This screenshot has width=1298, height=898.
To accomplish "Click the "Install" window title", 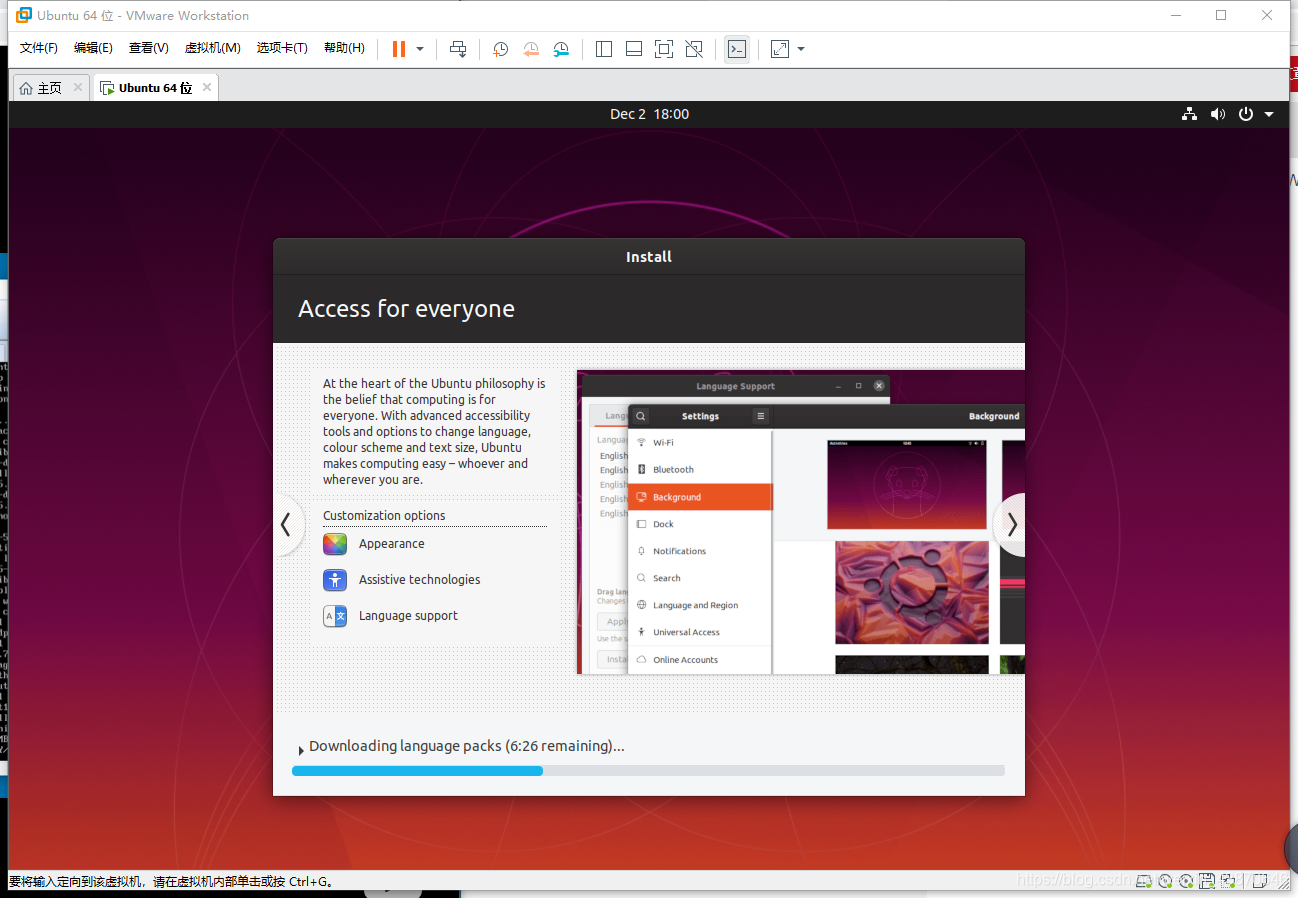I will coord(649,257).
